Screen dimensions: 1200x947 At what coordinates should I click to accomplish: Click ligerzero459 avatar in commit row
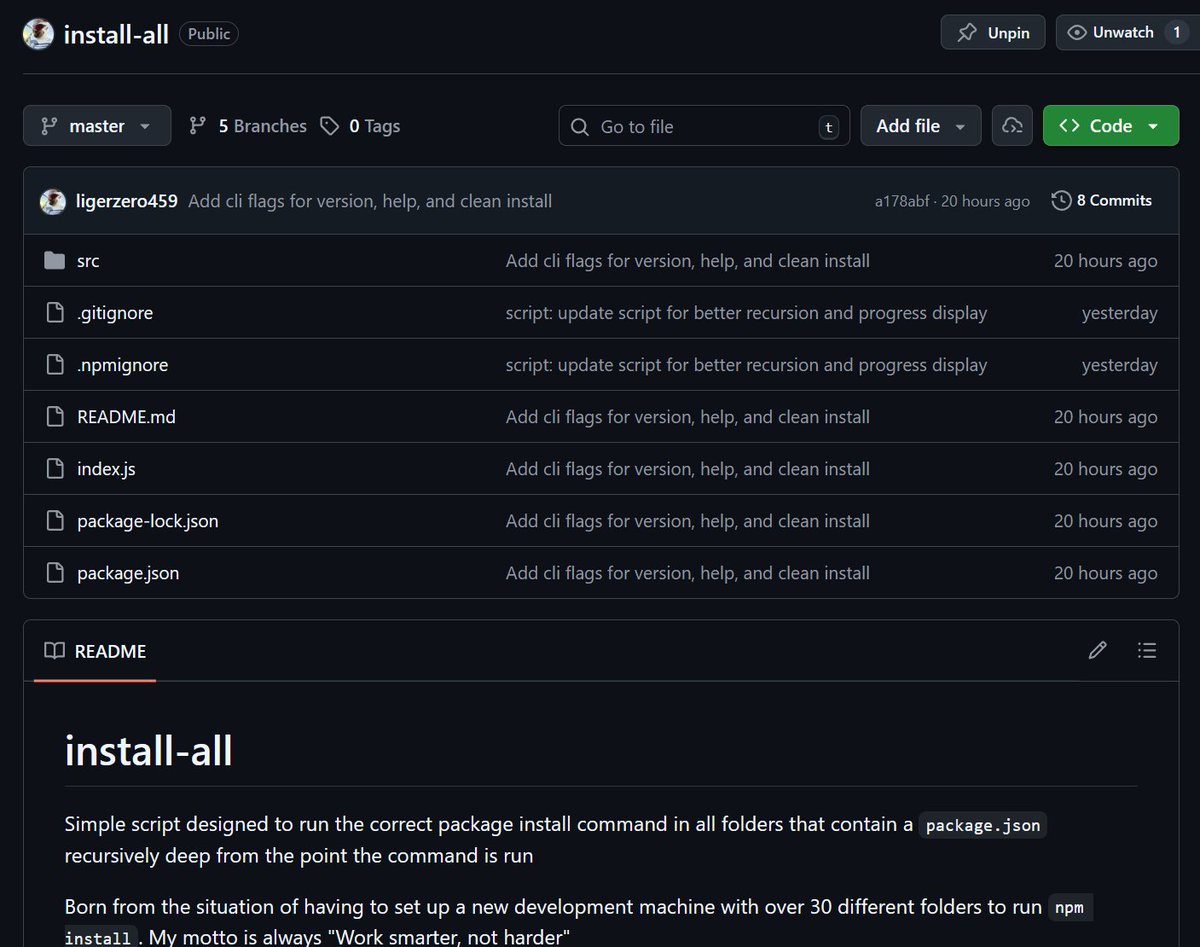click(x=53, y=201)
